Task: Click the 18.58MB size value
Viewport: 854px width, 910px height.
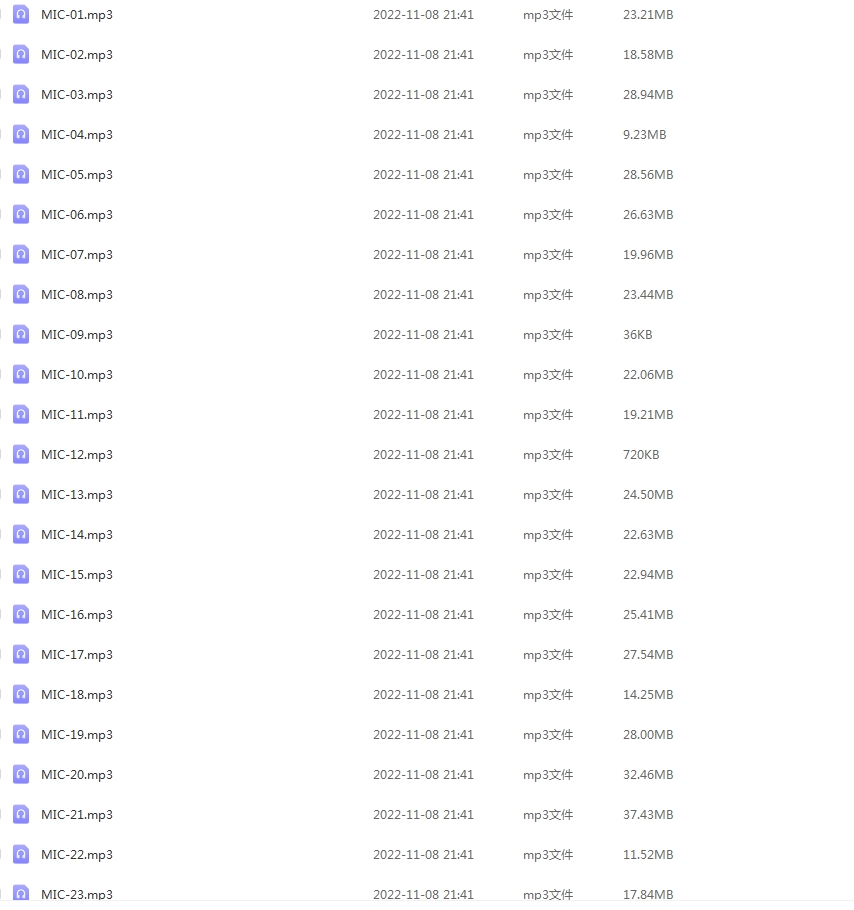Action: (648, 55)
